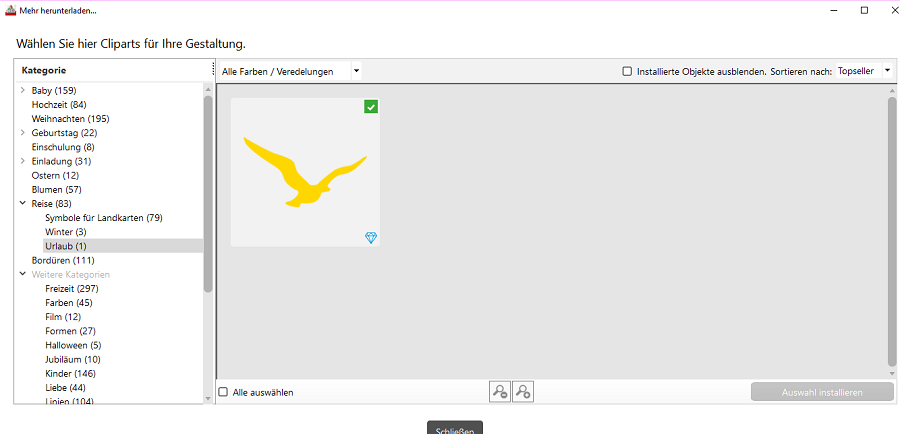Click the zoom in magnifier icon
900x434 pixels.
[x=523, y=392]
